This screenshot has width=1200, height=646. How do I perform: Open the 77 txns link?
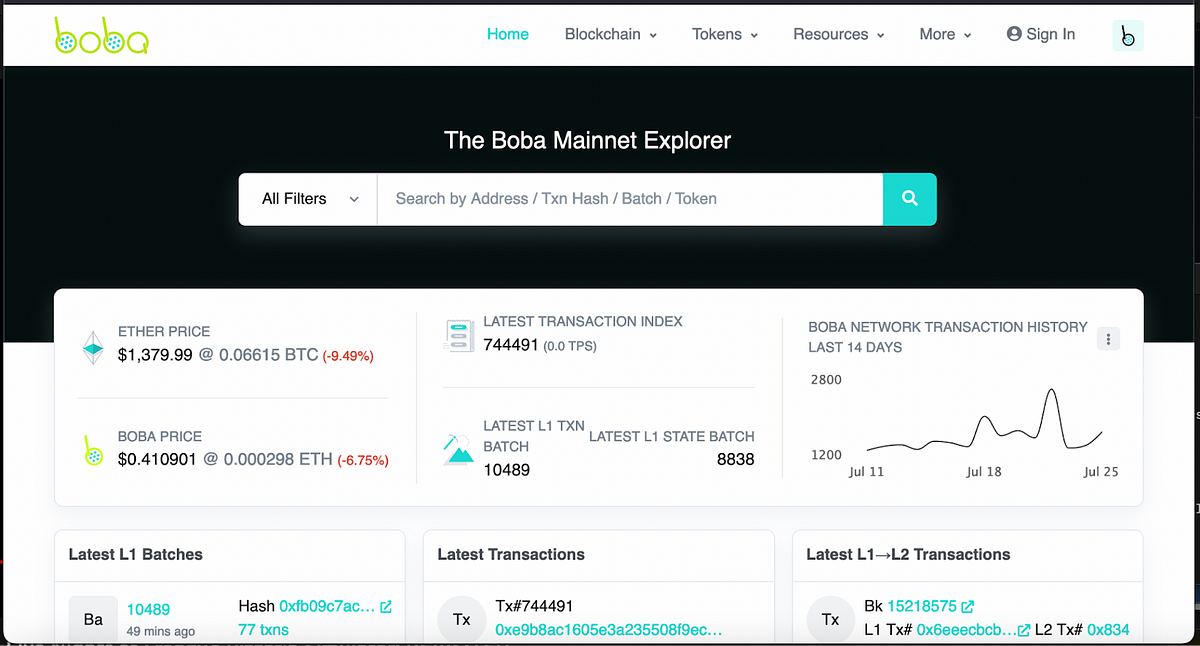pyautogui.click(x=264, y=629)
